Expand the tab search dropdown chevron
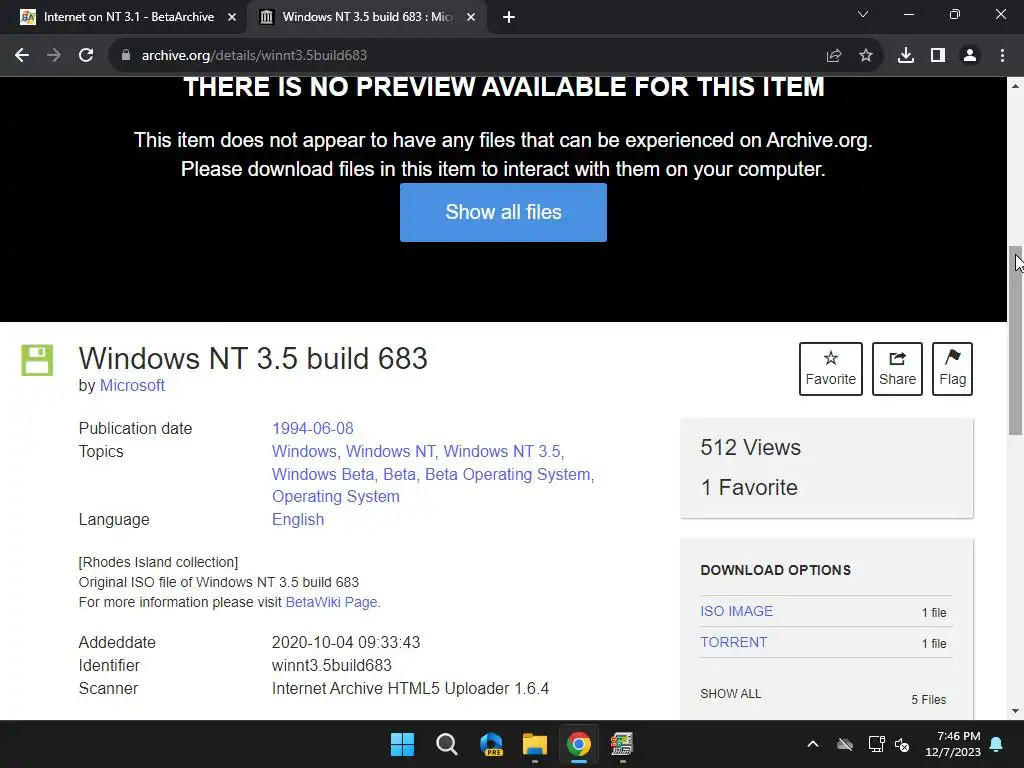This screenshot has width=1024, height=768. coord(863,14)
